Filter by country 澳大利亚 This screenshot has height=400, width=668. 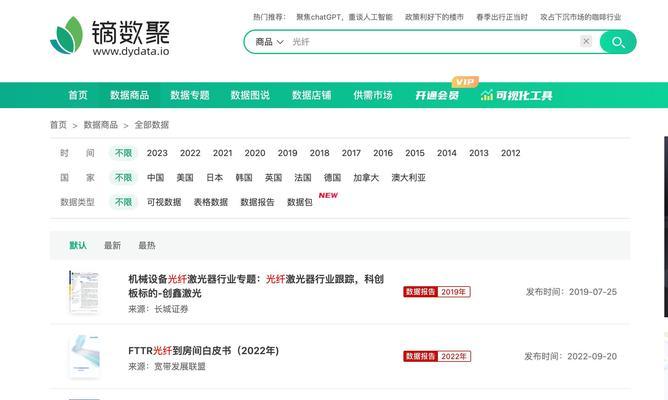point(409,177)
